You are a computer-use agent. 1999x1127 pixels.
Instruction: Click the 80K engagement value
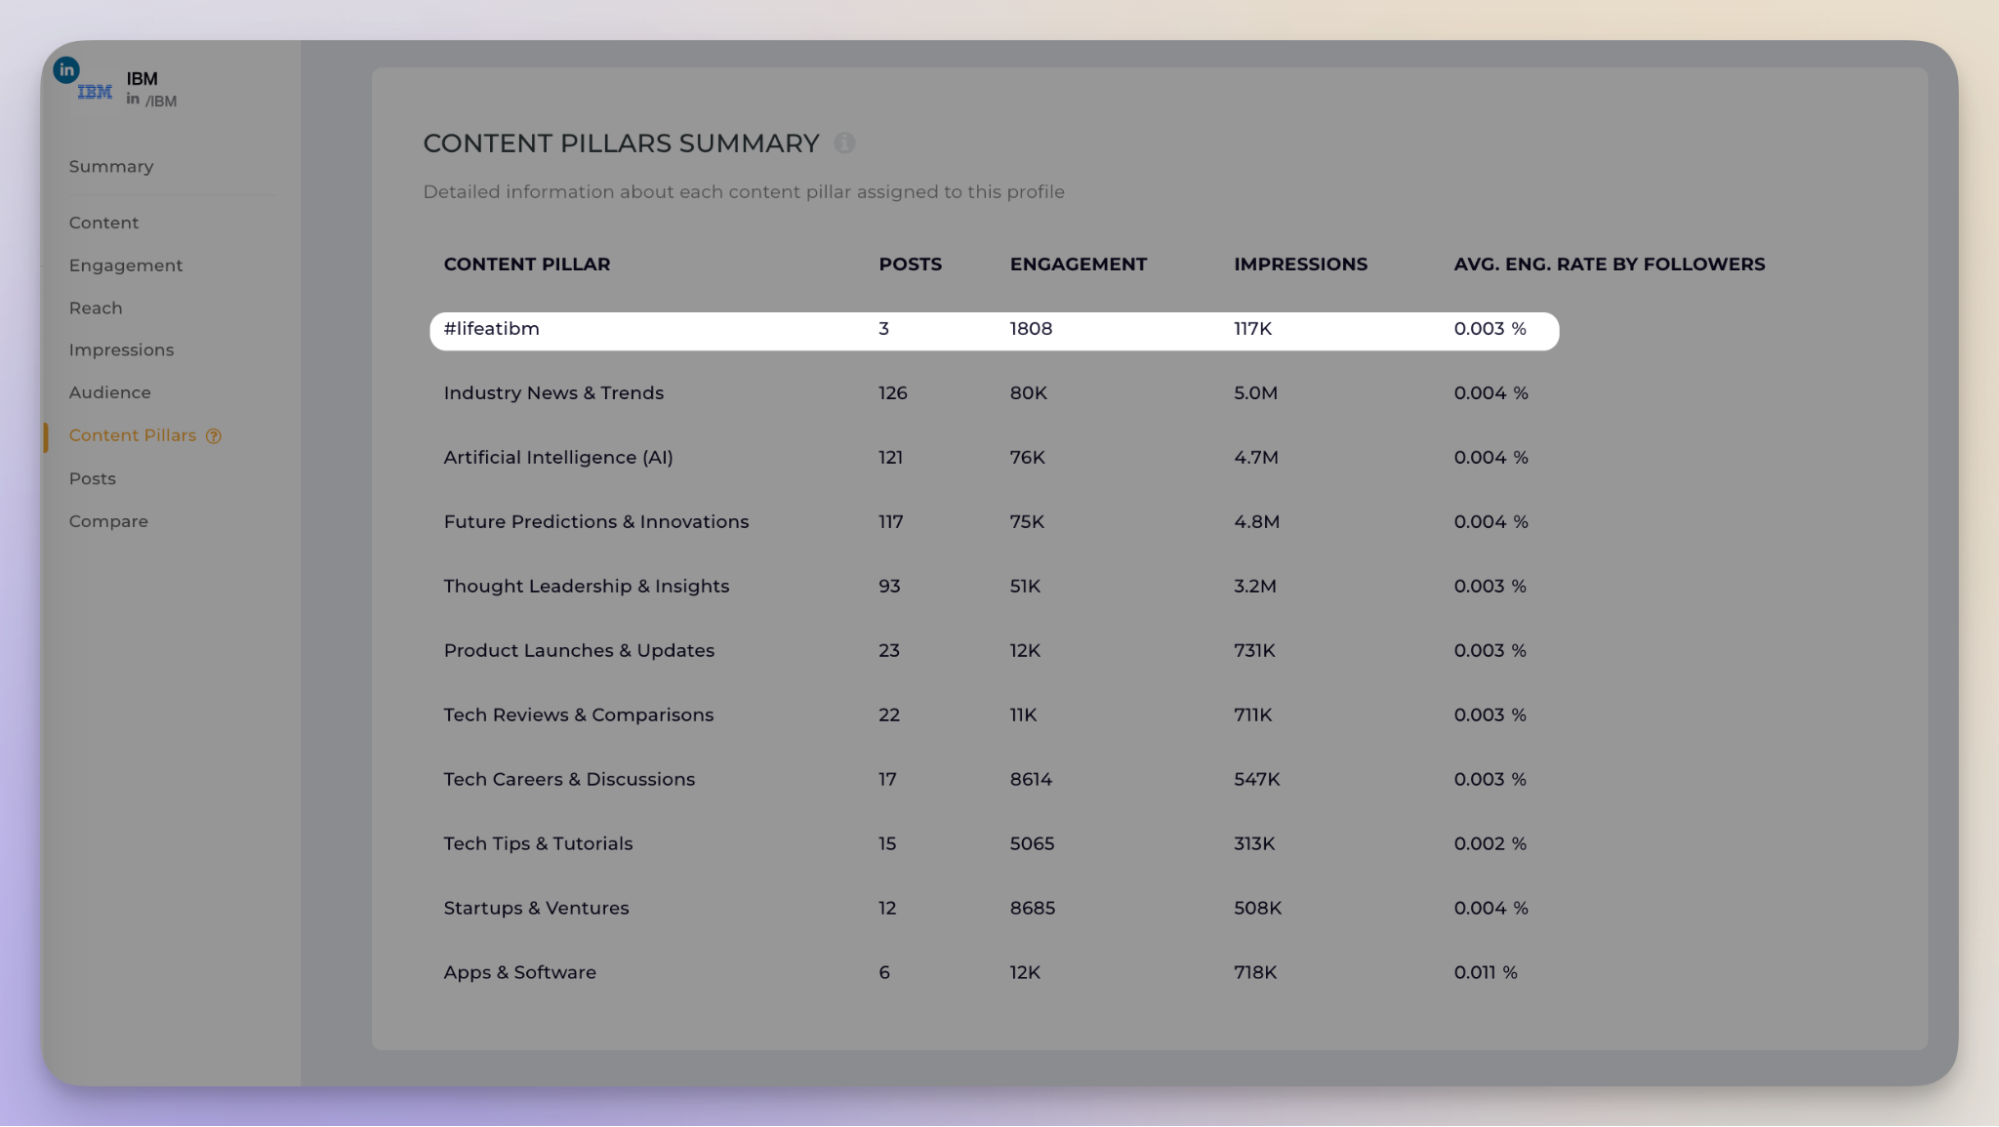point(1028,394)
